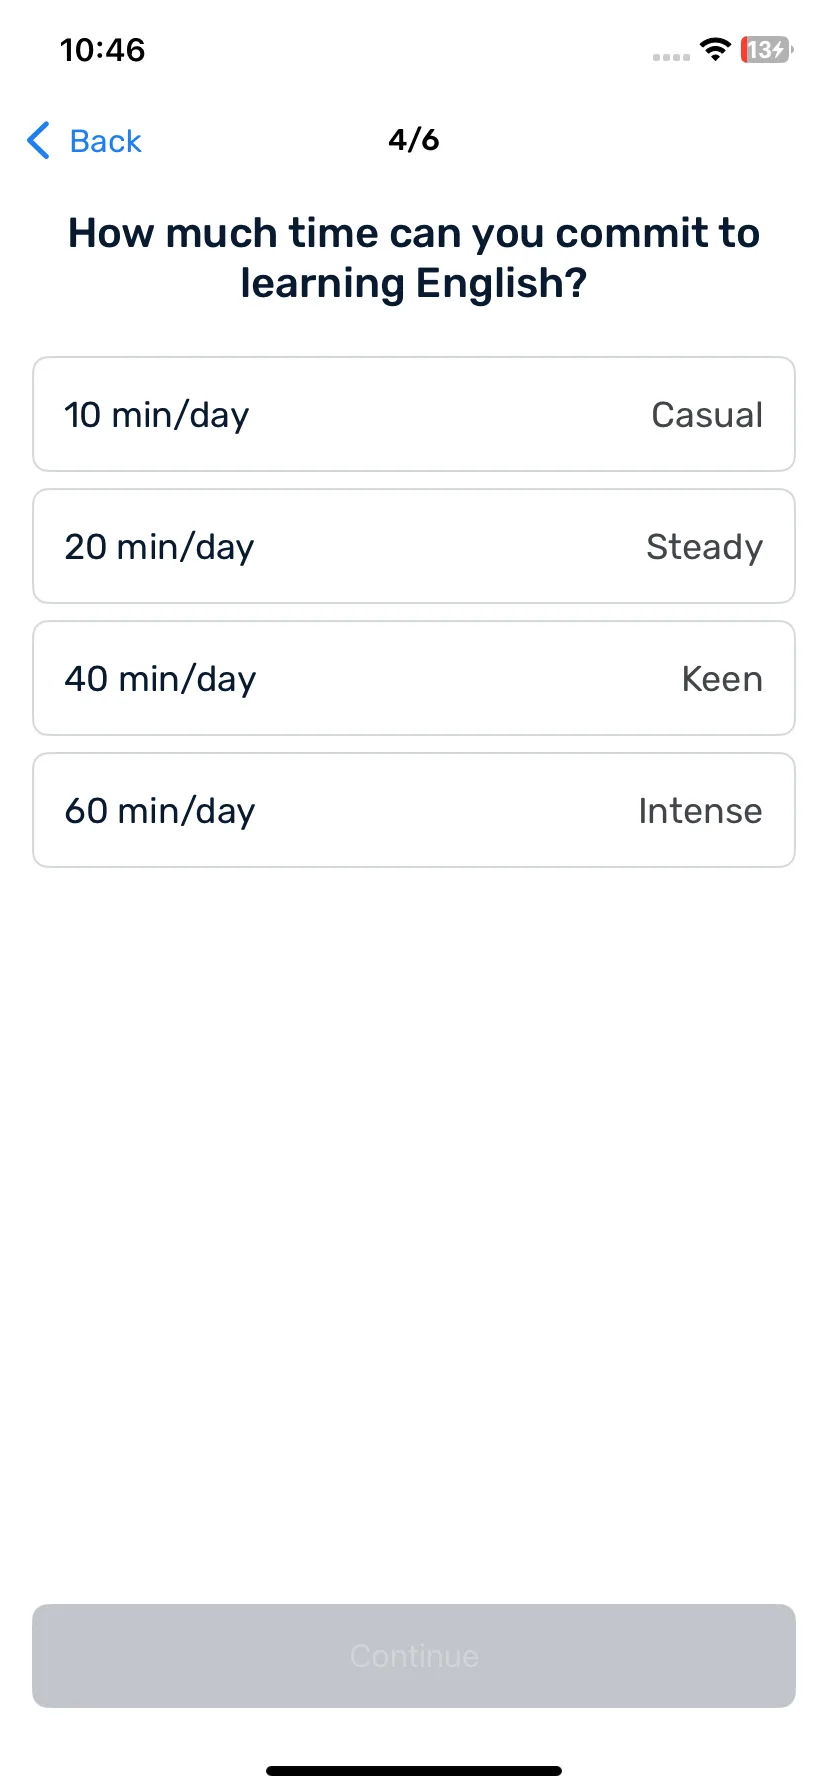Choose the Casual commitment label
The width and height of the screenshot is (828, 1792).
tap(707, 415)
